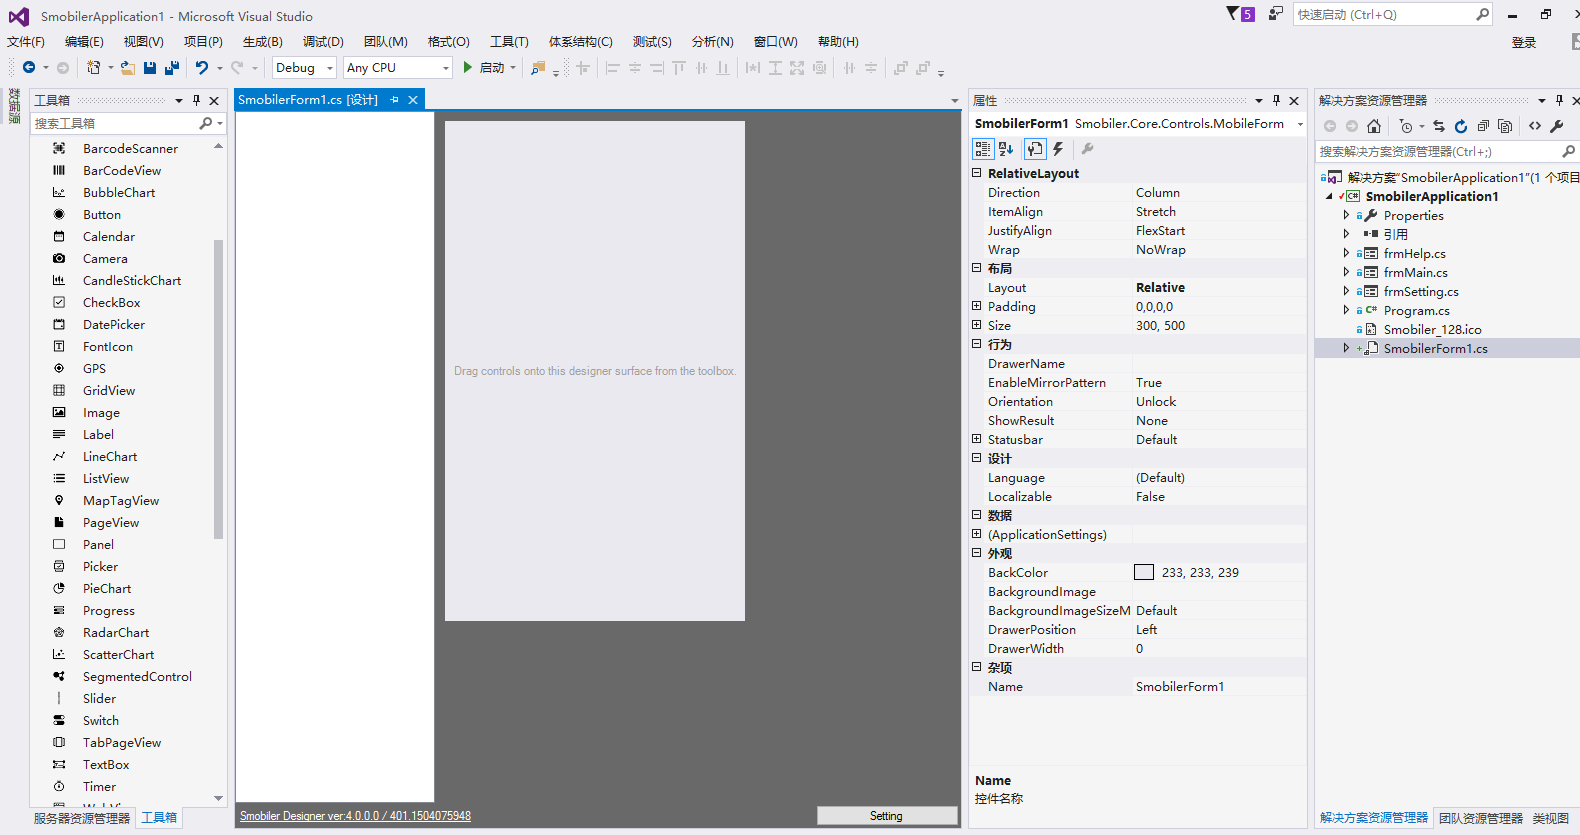This screenshot has height=835, width=1580.
Task: Click the View Code icon in Solution Explorer
Action: pyautogui.click(x=1535, y=126)
